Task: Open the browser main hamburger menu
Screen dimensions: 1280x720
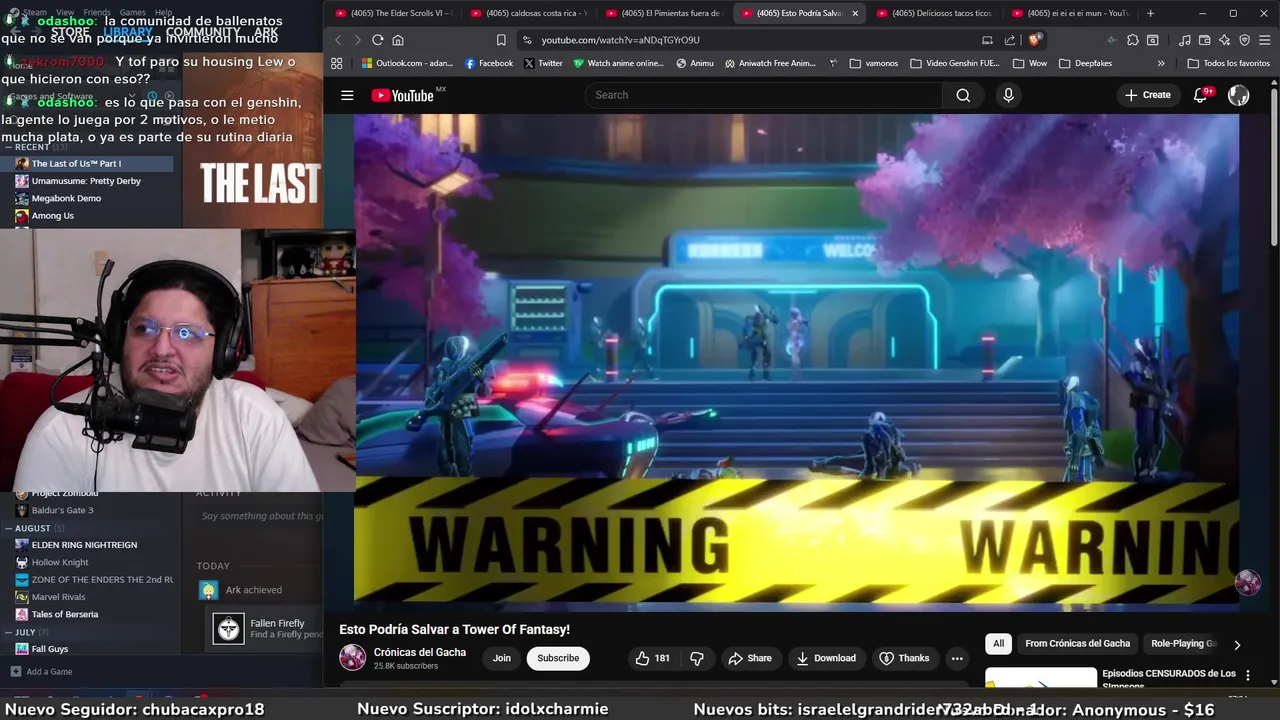Action: point(1264,40)
